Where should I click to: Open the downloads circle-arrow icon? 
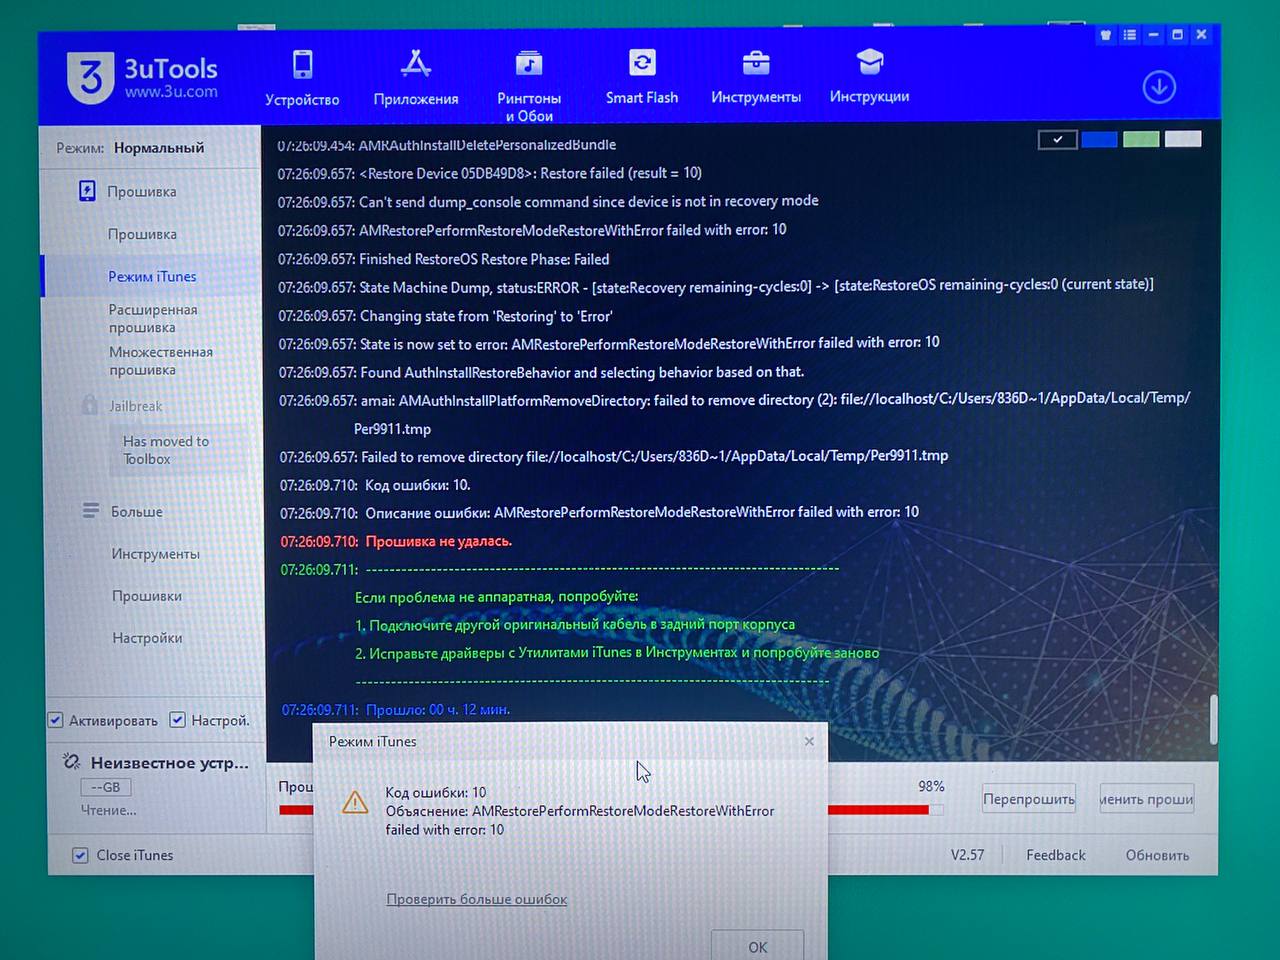[x=1159, y=87]
